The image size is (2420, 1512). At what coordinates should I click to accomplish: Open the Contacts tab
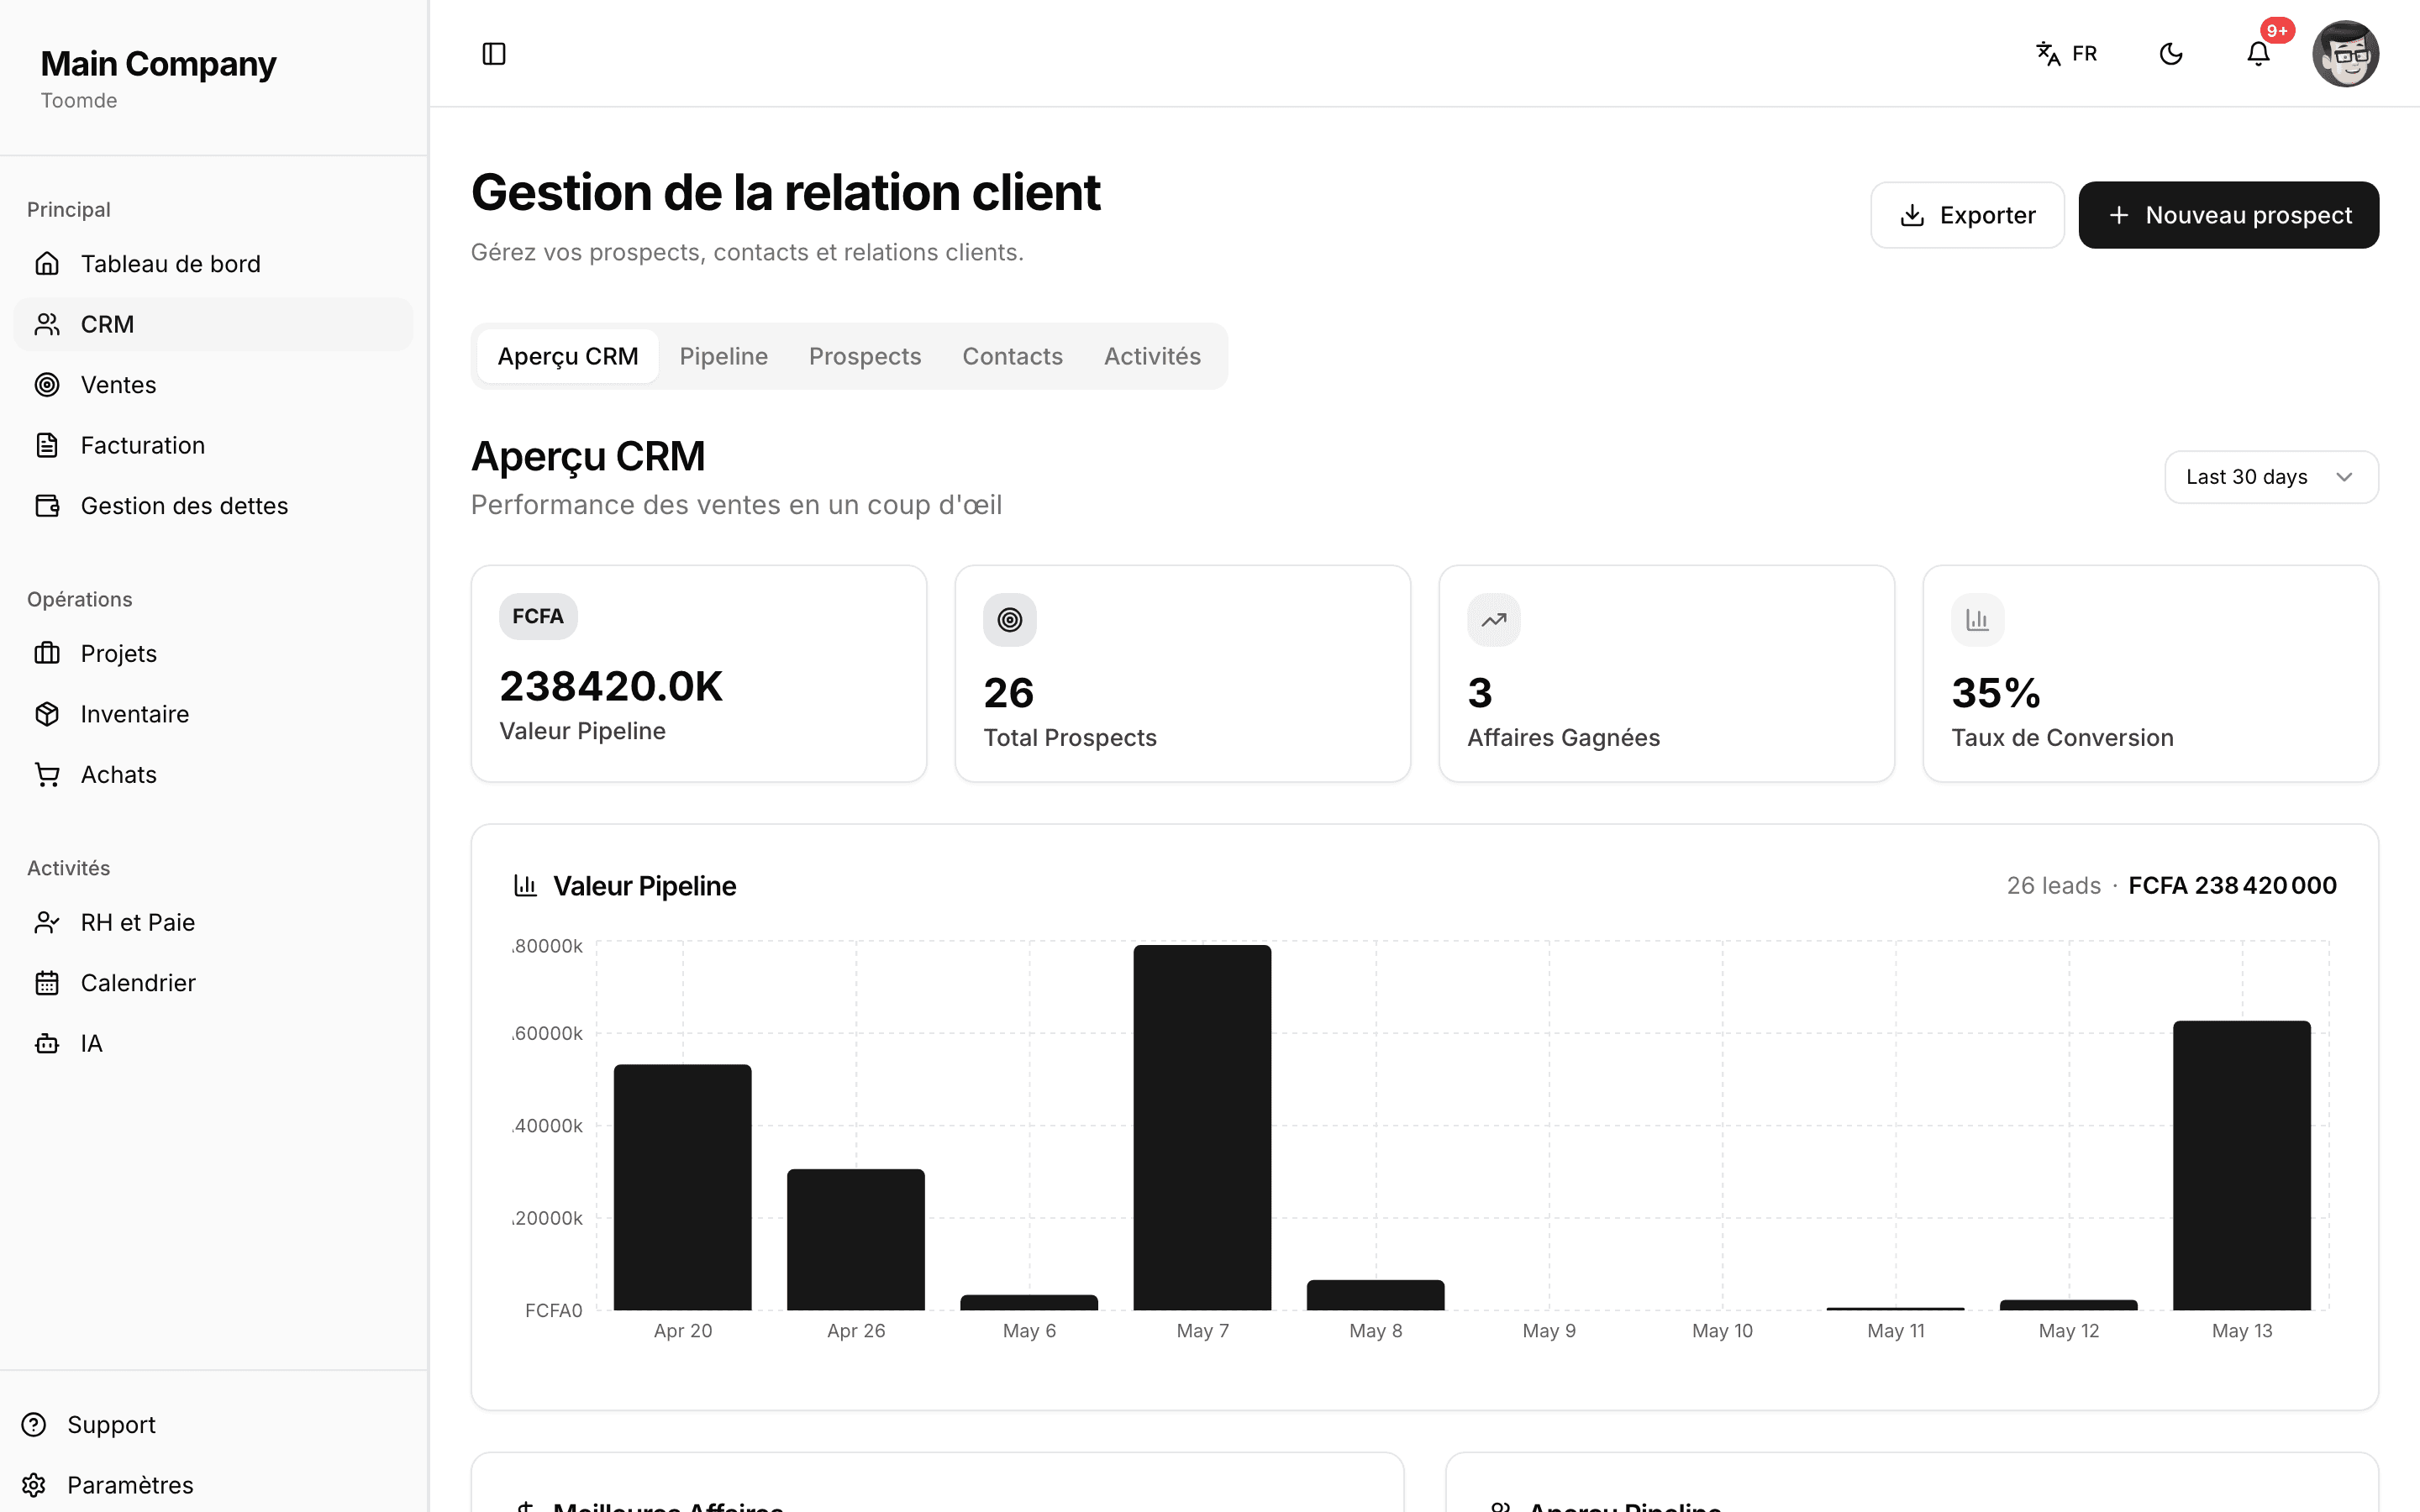click(x=1012, y=356)
